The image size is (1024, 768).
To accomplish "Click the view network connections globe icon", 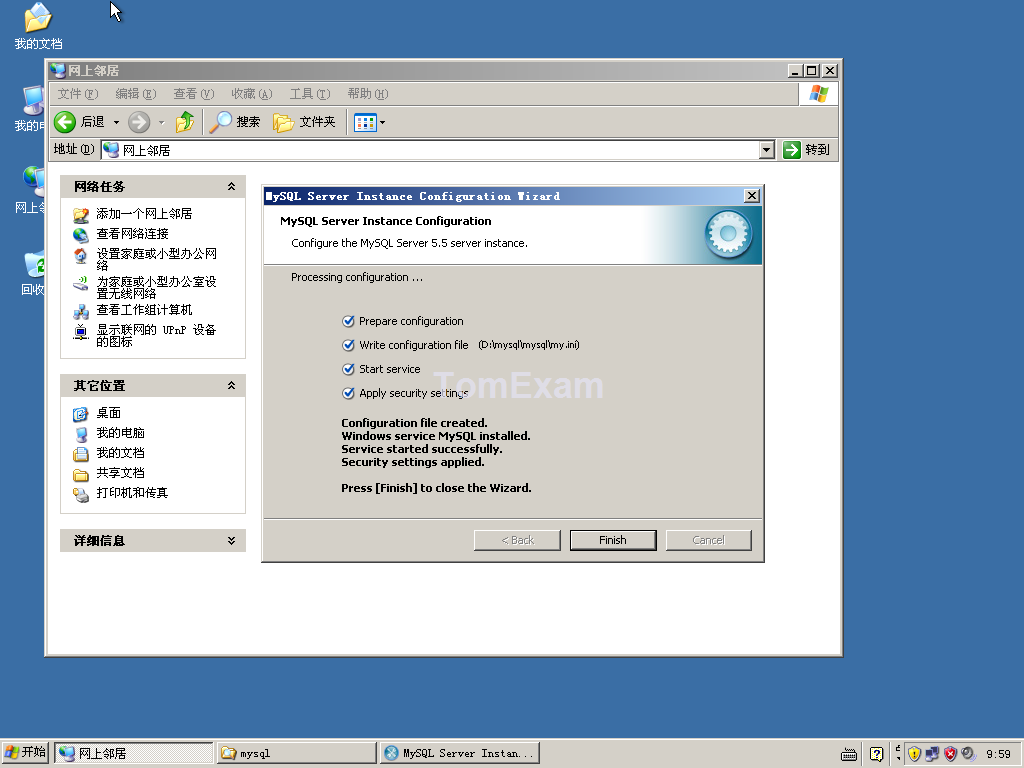I will pyautogui.click(x=80, y=234).
